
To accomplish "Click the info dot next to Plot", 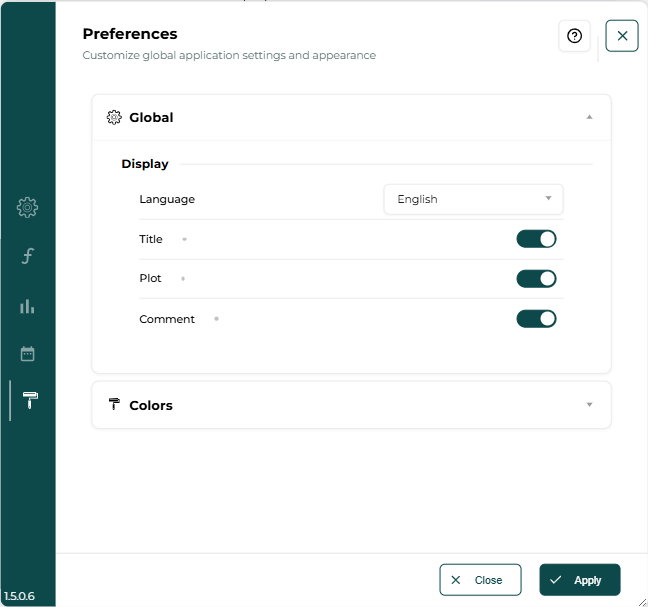I will pos(182,279).
